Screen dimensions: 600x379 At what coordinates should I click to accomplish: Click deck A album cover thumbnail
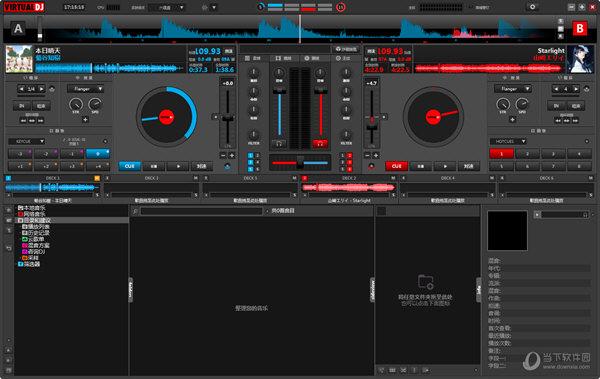point(19,59)
